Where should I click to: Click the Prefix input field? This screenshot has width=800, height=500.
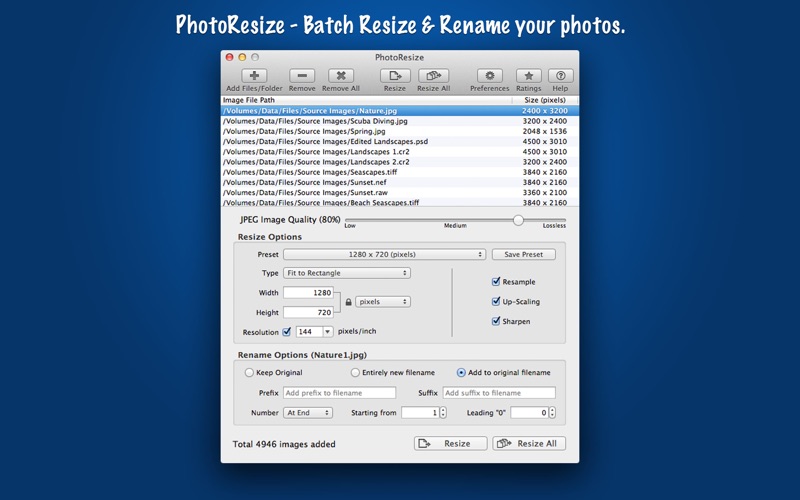339,393
